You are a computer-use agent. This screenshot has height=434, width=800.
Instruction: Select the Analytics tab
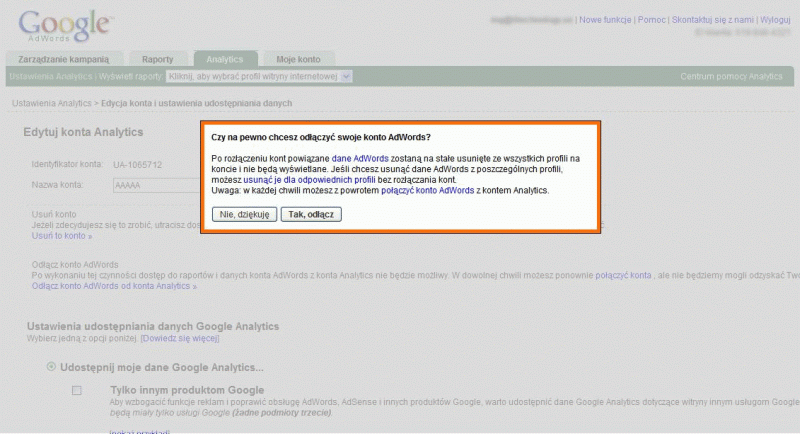coord(225,59)
